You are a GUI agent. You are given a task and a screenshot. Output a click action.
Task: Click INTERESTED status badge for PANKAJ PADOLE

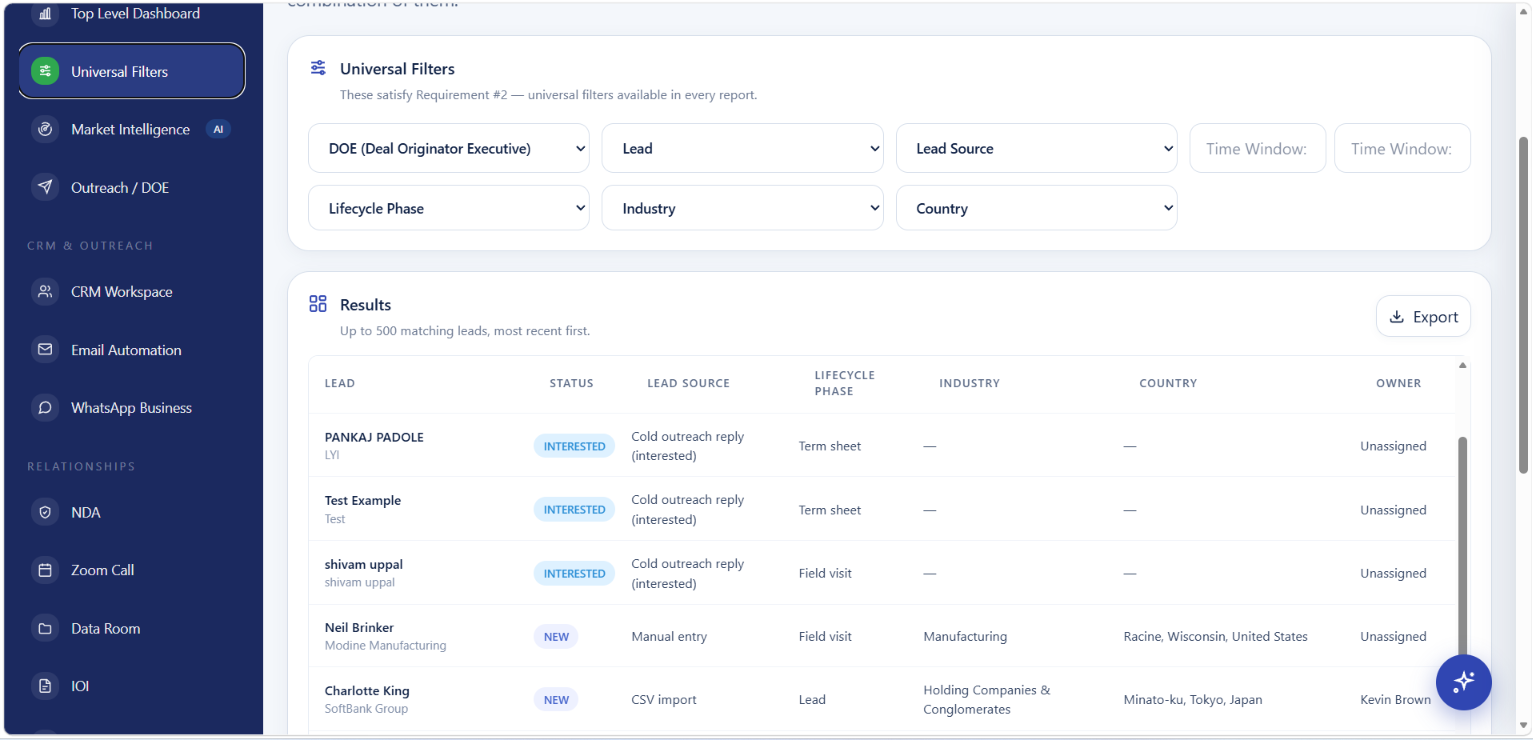574,446
